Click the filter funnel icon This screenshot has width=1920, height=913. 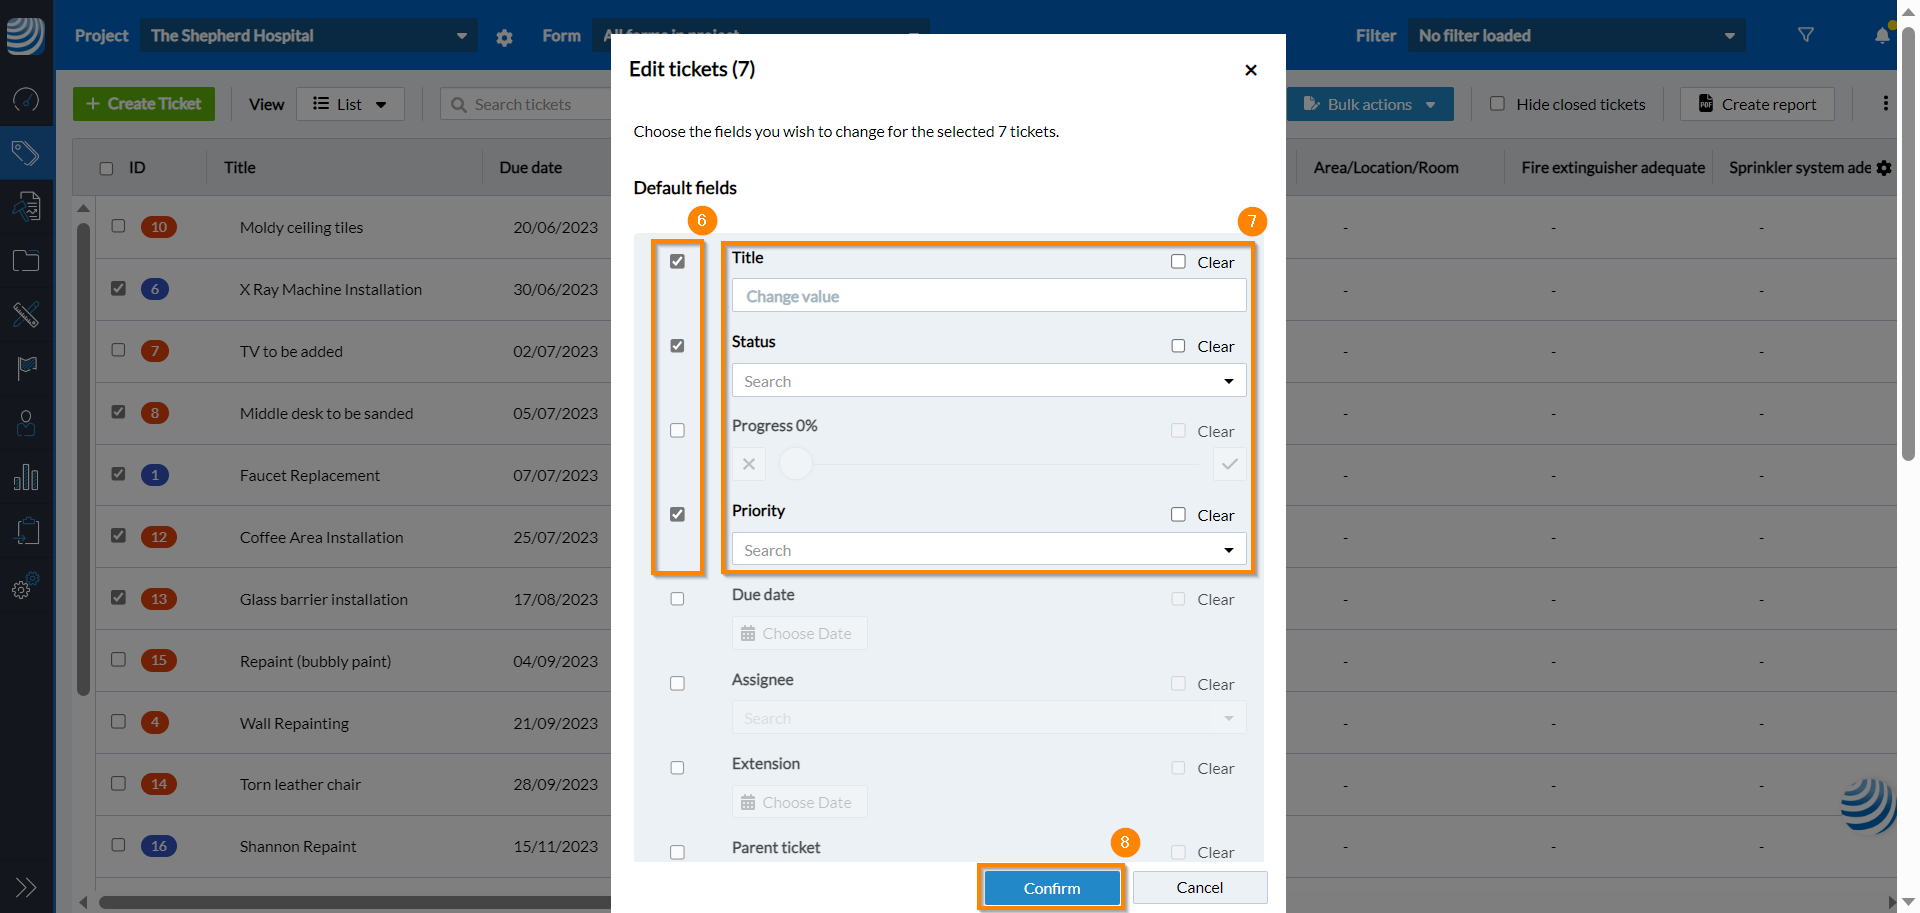(x=1805, y=35)
